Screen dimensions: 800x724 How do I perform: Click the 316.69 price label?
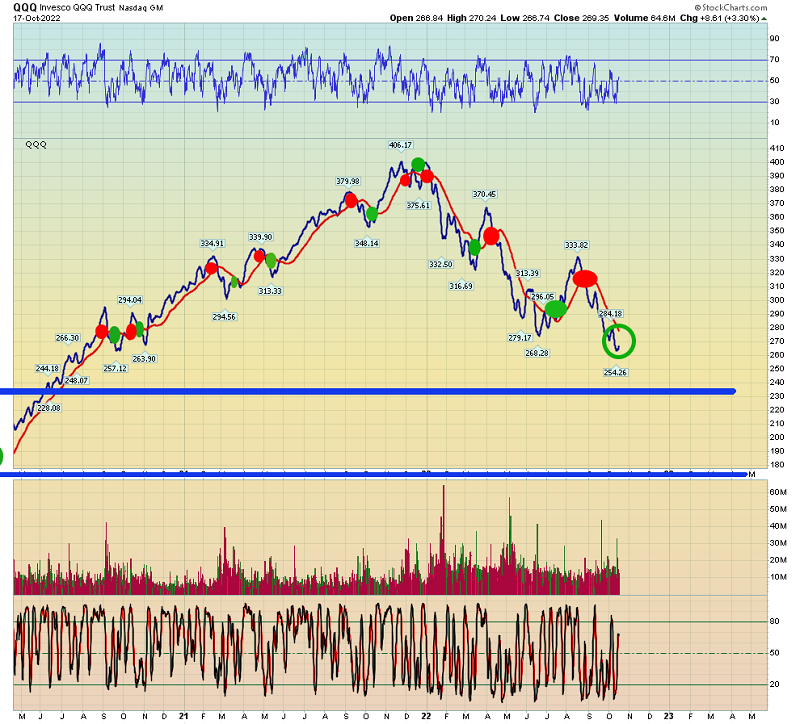[461, 286]
